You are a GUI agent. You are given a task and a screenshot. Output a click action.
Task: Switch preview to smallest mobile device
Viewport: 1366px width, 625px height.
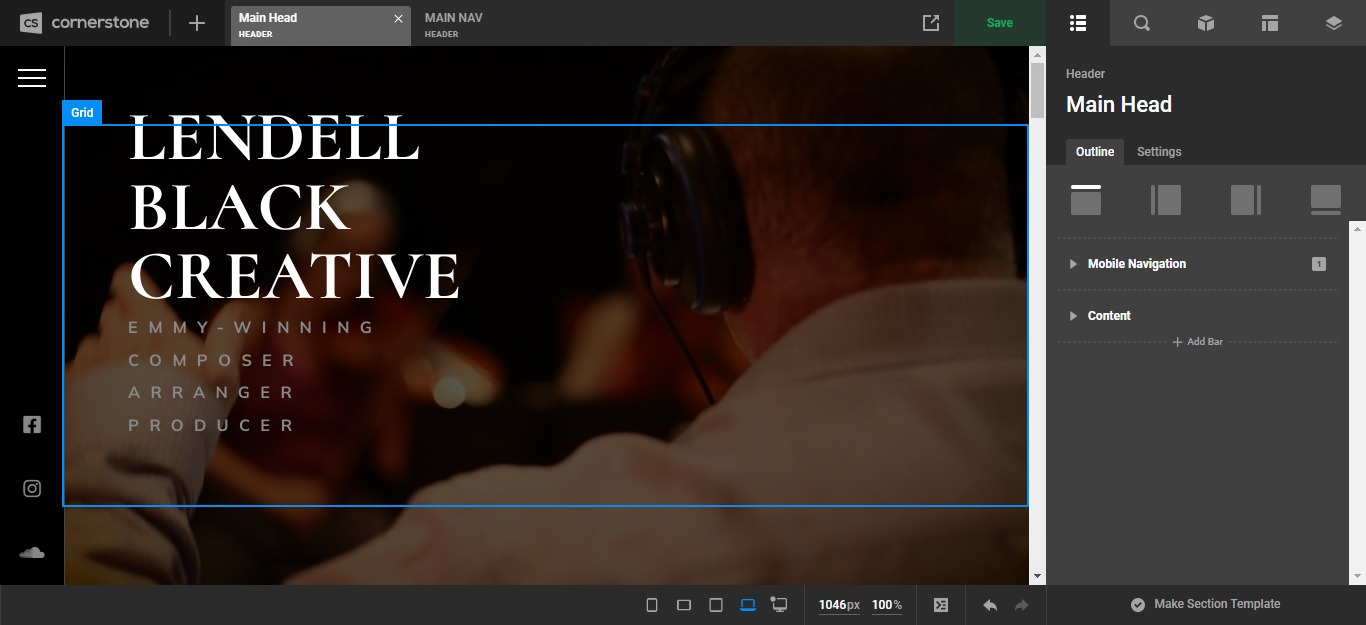coord(652,605)
